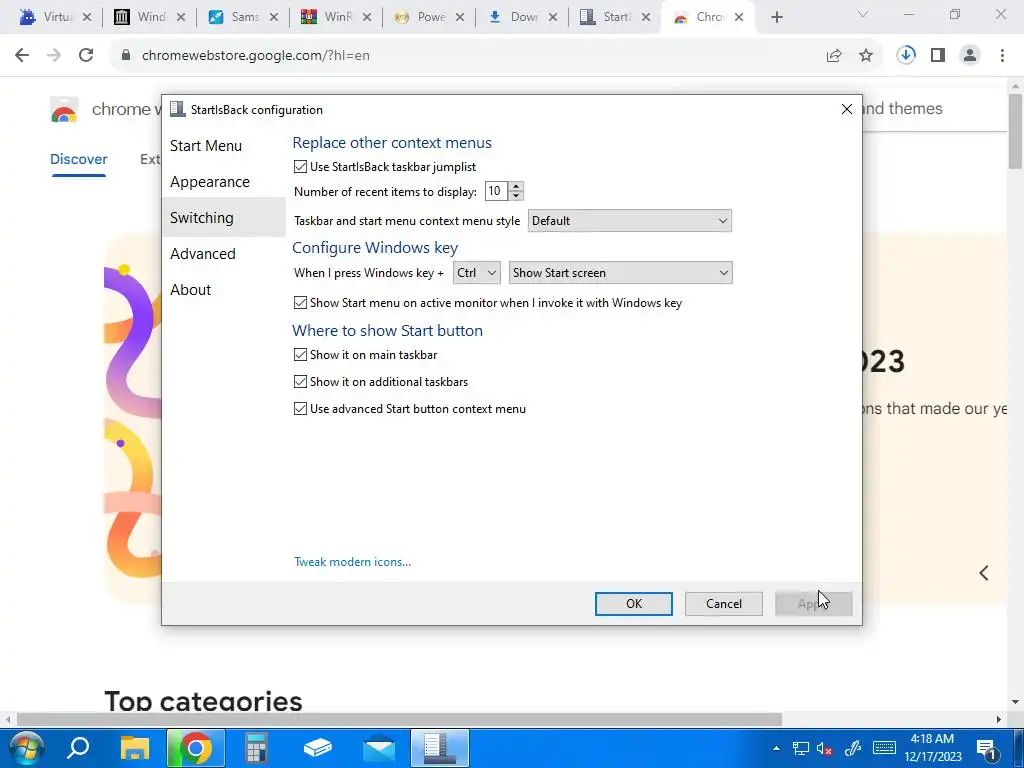Click StartIsBack taskbar icon

click(440, 748)
